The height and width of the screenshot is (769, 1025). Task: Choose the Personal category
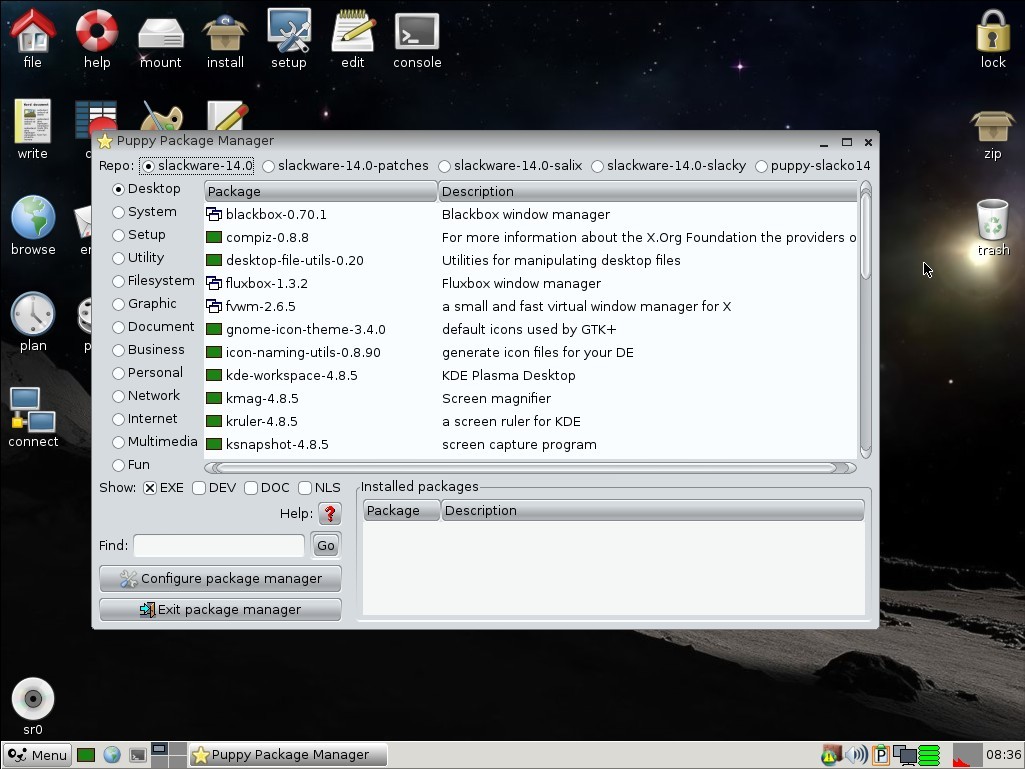pyautogui.click(x=148, y=373)
